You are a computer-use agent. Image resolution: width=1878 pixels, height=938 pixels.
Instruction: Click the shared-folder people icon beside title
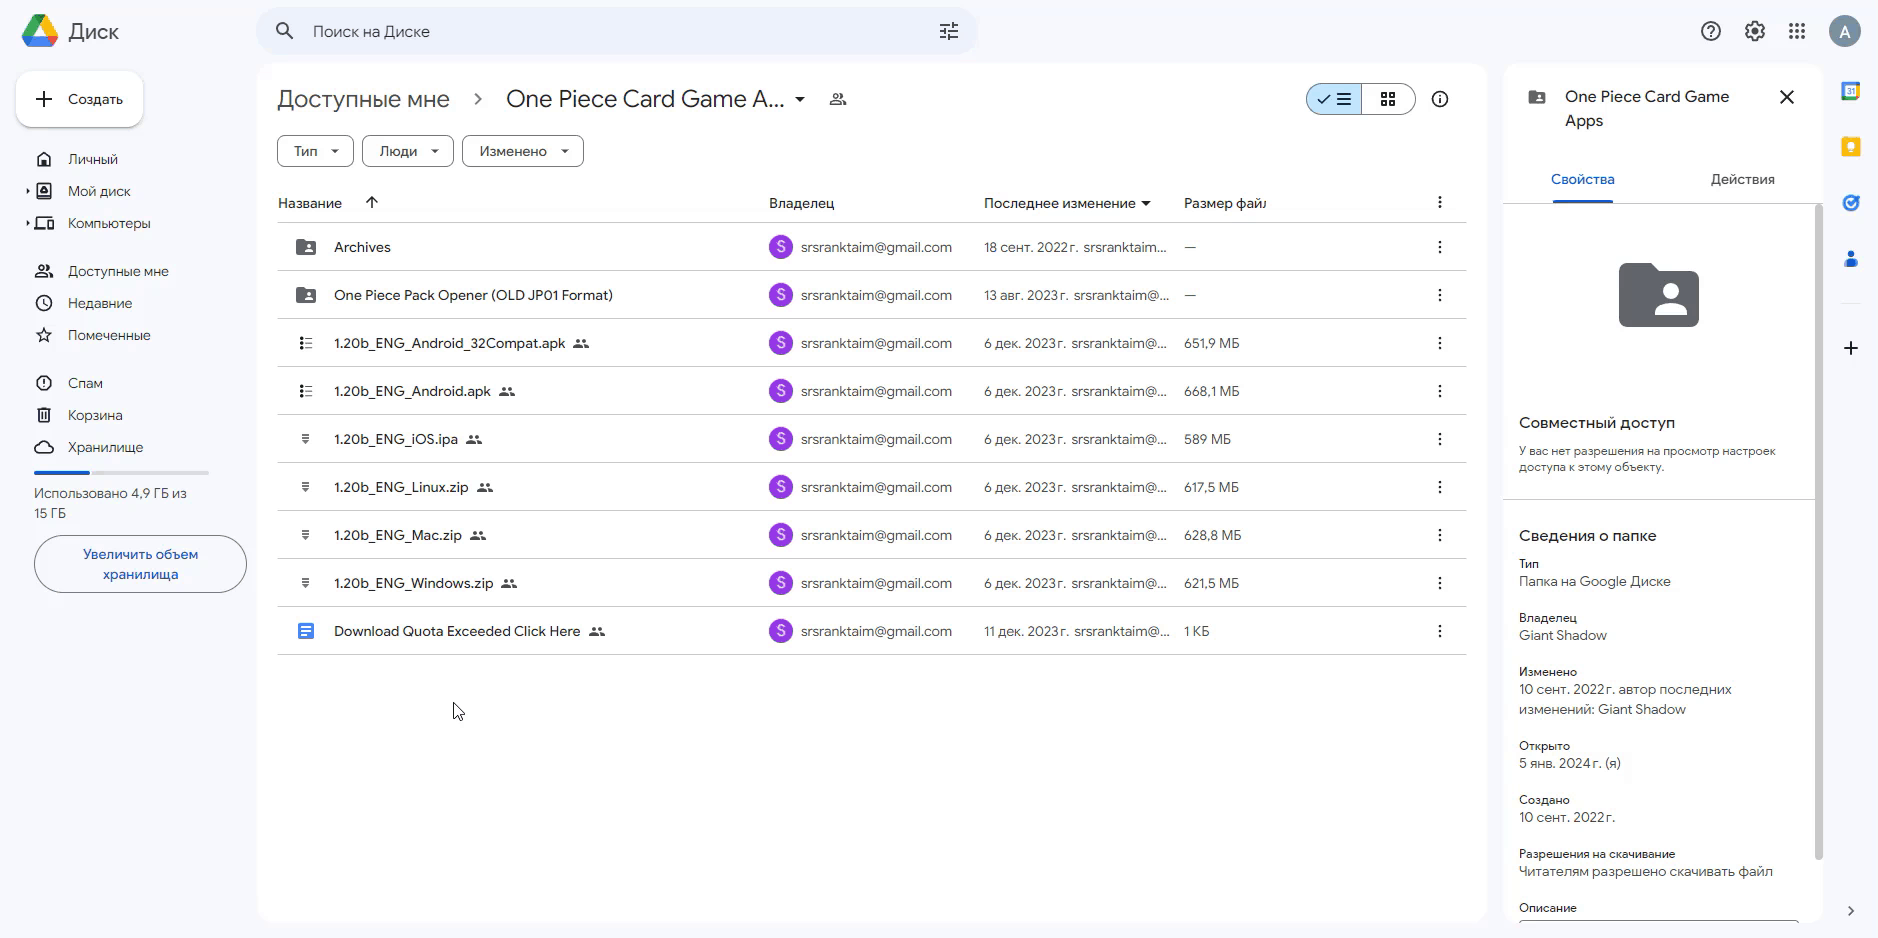838,99
